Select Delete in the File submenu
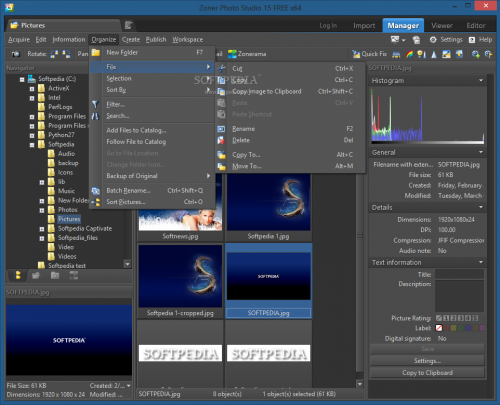 290,140
